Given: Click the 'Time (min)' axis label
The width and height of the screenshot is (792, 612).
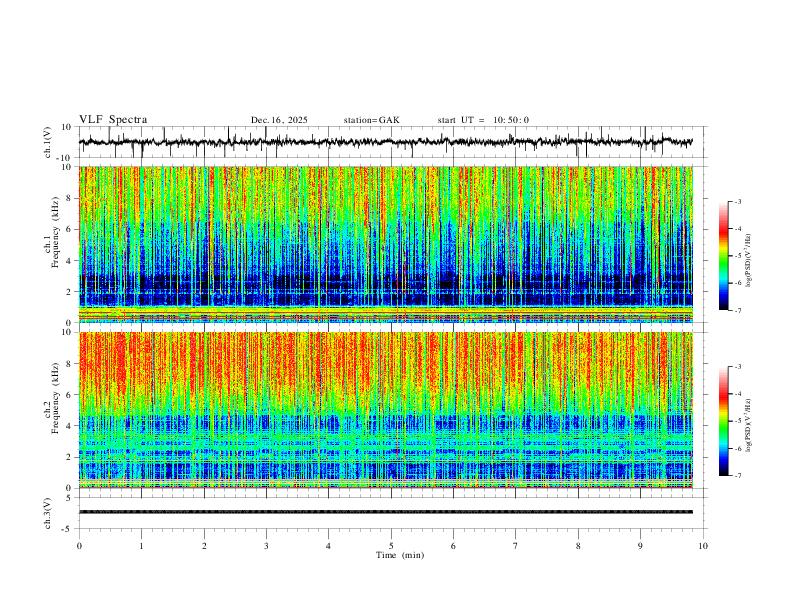Looking at the screenshot, I should coord(400,555).
